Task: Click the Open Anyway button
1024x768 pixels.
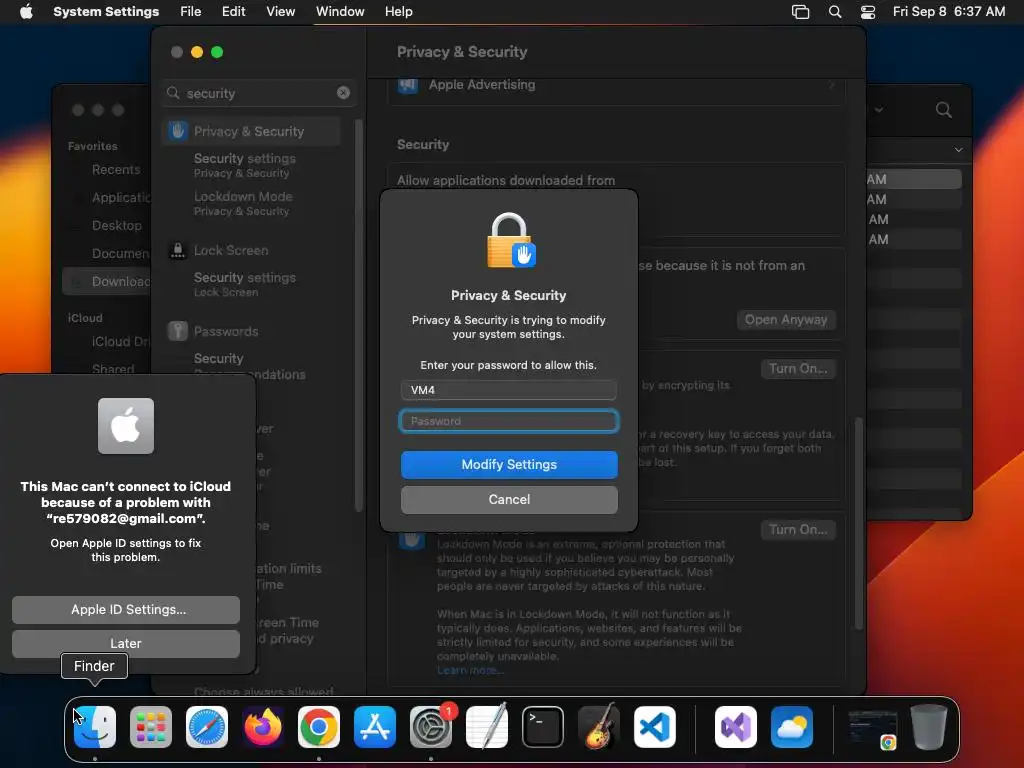Action: click(786, 319)
